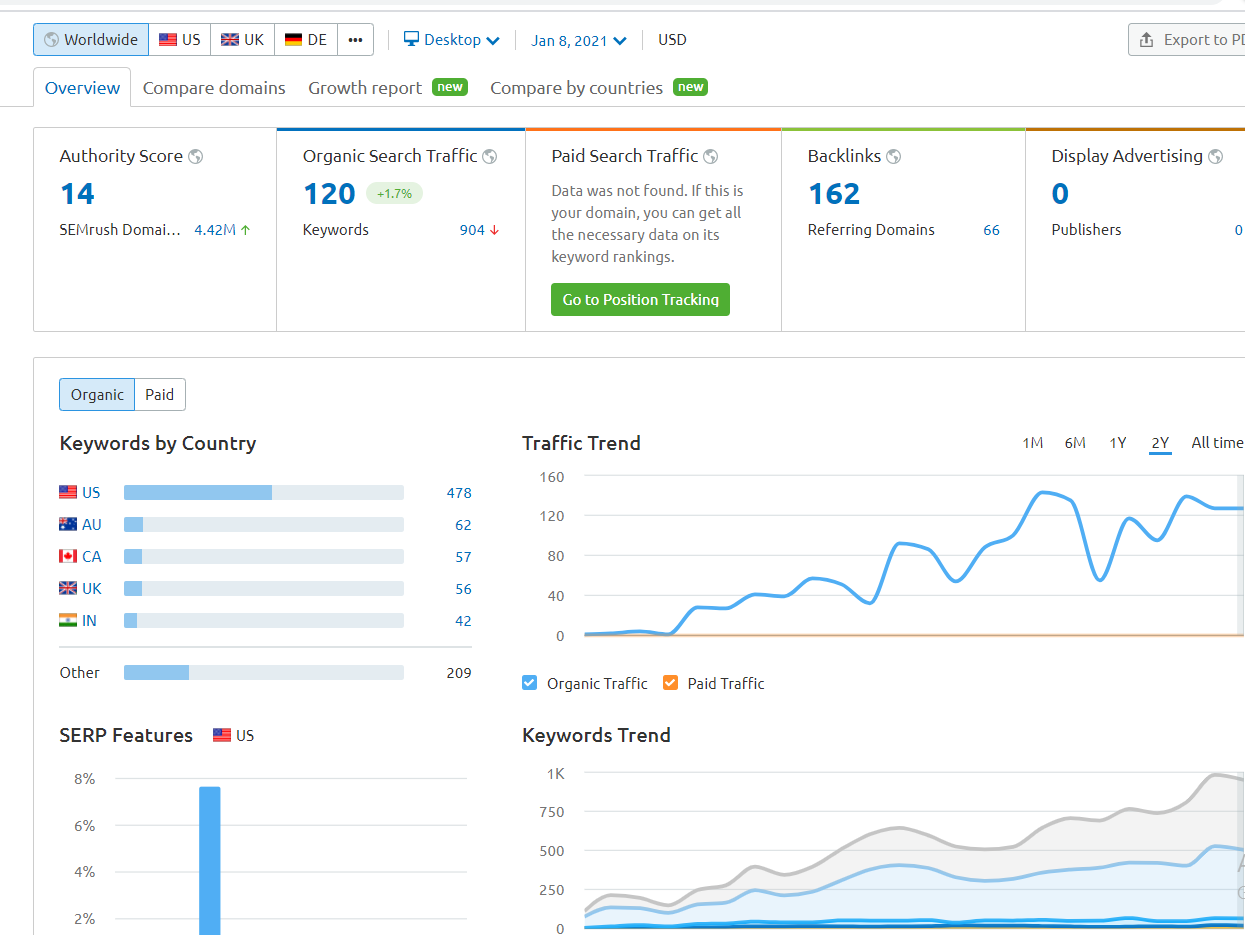Click the red down arrow next to 904

click(x=494, y=230)
